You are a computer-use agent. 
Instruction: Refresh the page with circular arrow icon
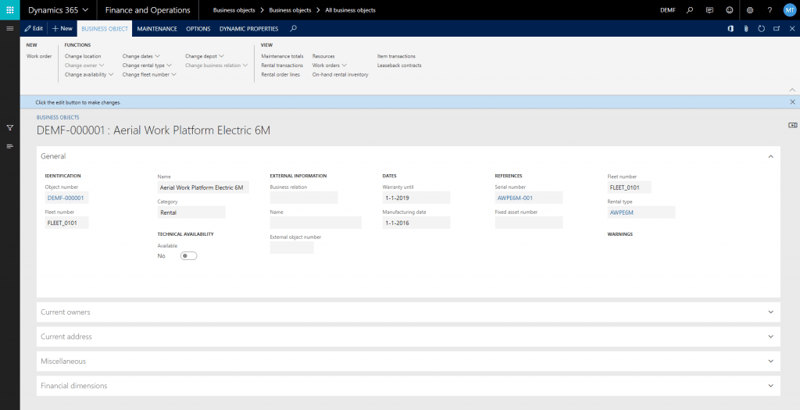click(x=761, y=29)
